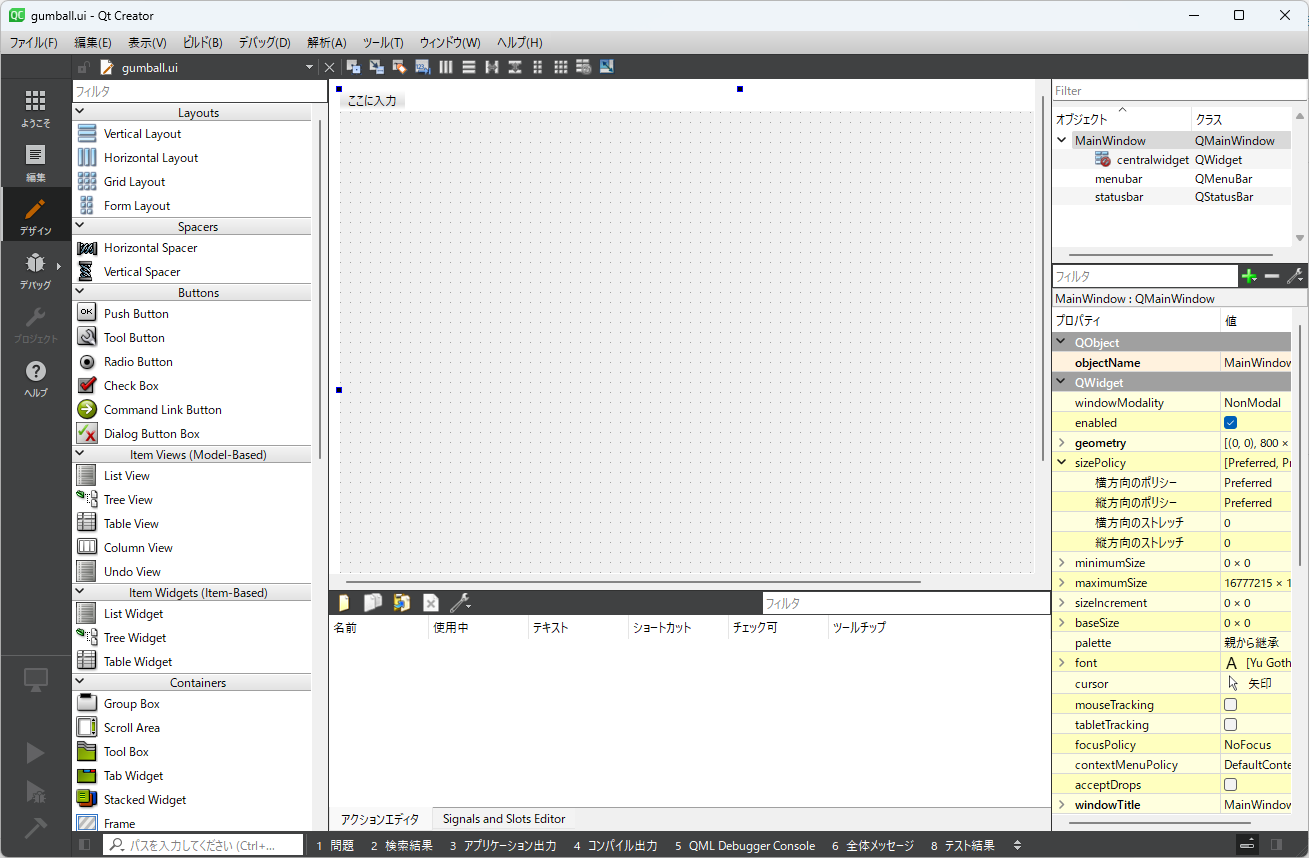Expand the geometry property
Image resolution: width=1309 pixels, height=858 pixels.
[x=1061, y=443]
